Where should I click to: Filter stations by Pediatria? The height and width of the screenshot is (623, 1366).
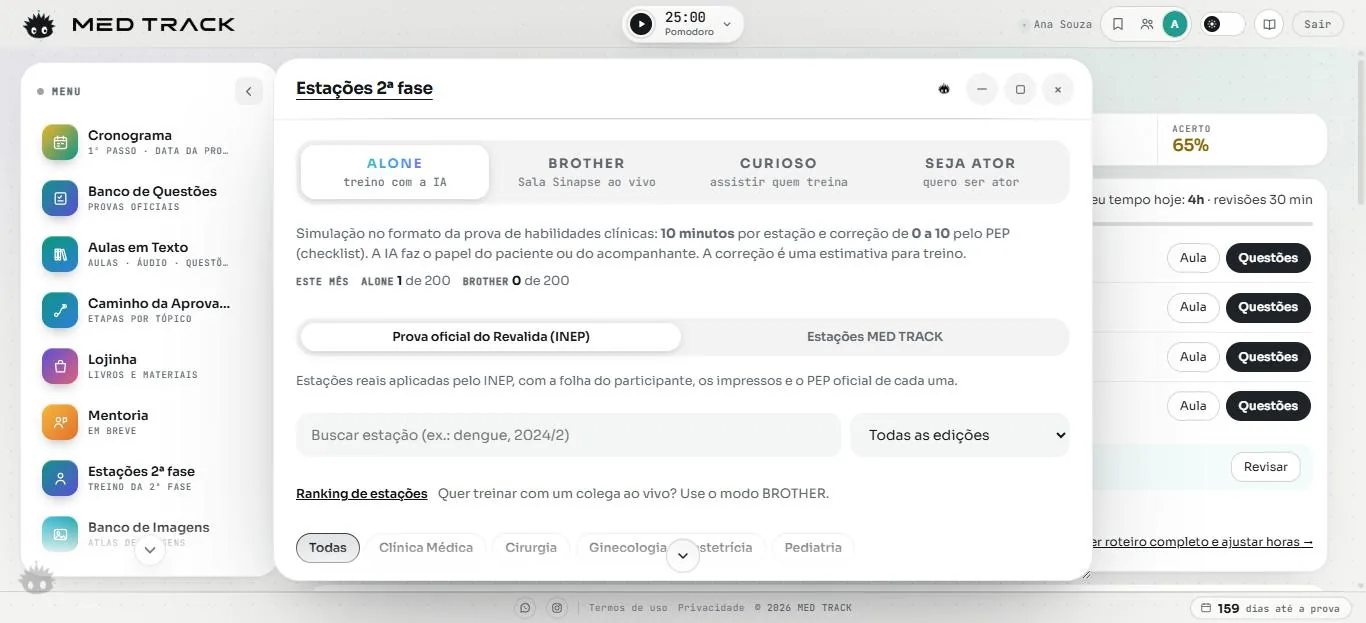(x=813, y=548)
